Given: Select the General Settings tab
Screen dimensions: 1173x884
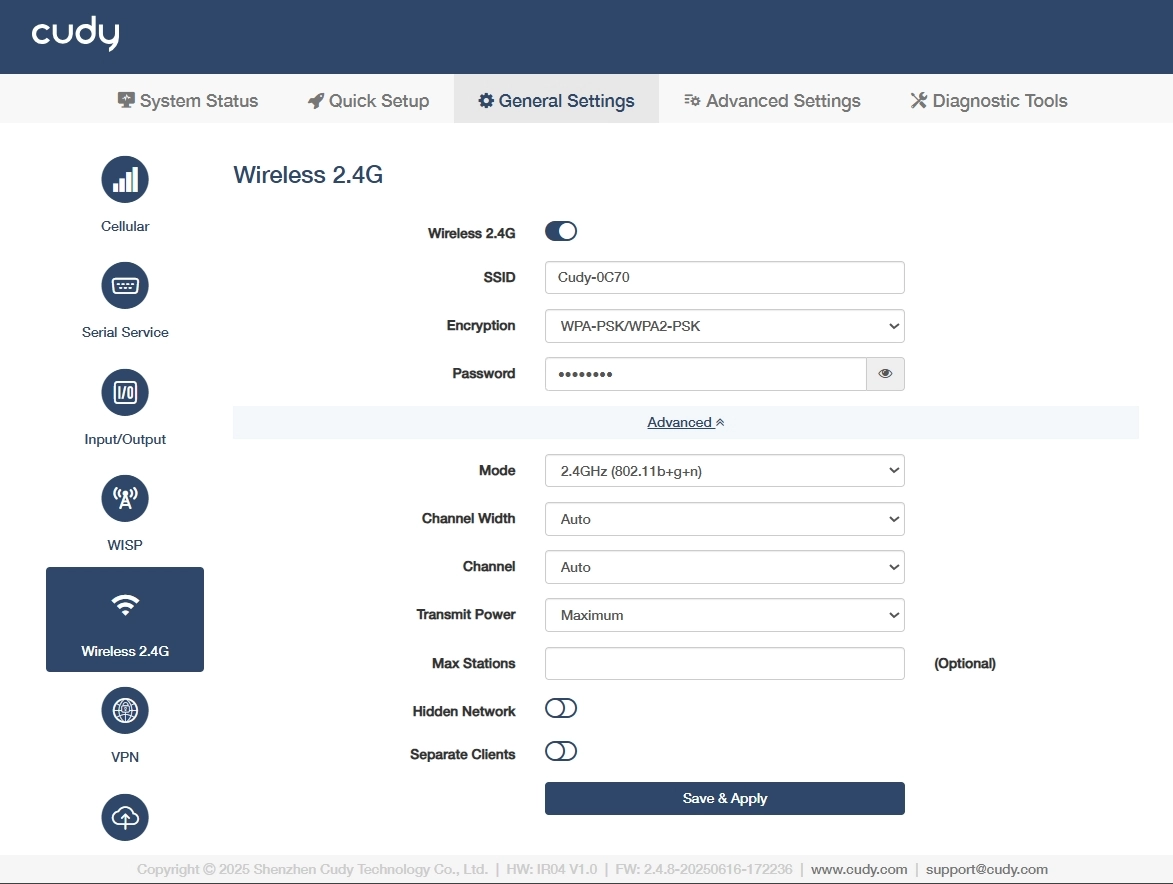Looking at the screenshot, I should point(556,100).
